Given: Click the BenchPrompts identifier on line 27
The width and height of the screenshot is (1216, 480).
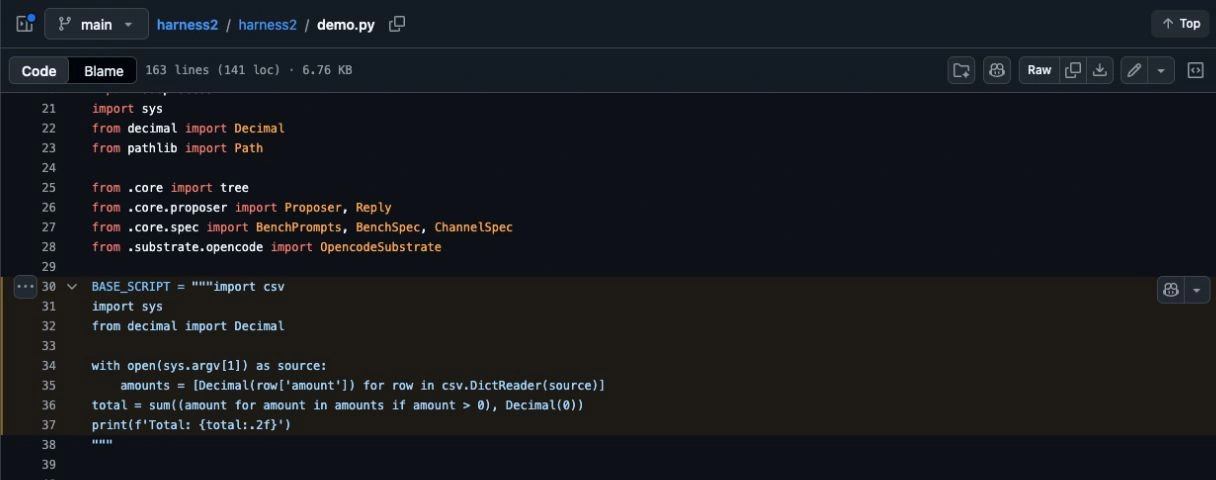Looking at the screenshot, I should [298, 227].
